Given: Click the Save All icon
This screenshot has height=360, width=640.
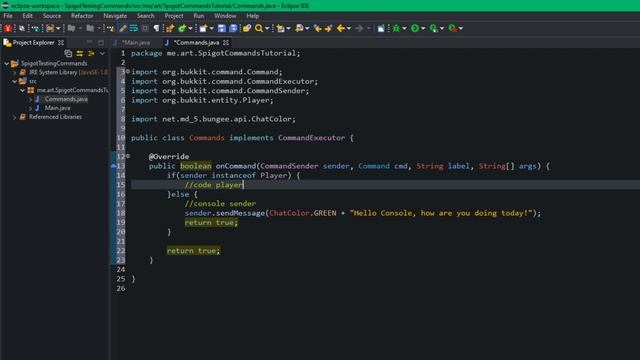Looking at the screenshot, I should (x=233, y=28).
